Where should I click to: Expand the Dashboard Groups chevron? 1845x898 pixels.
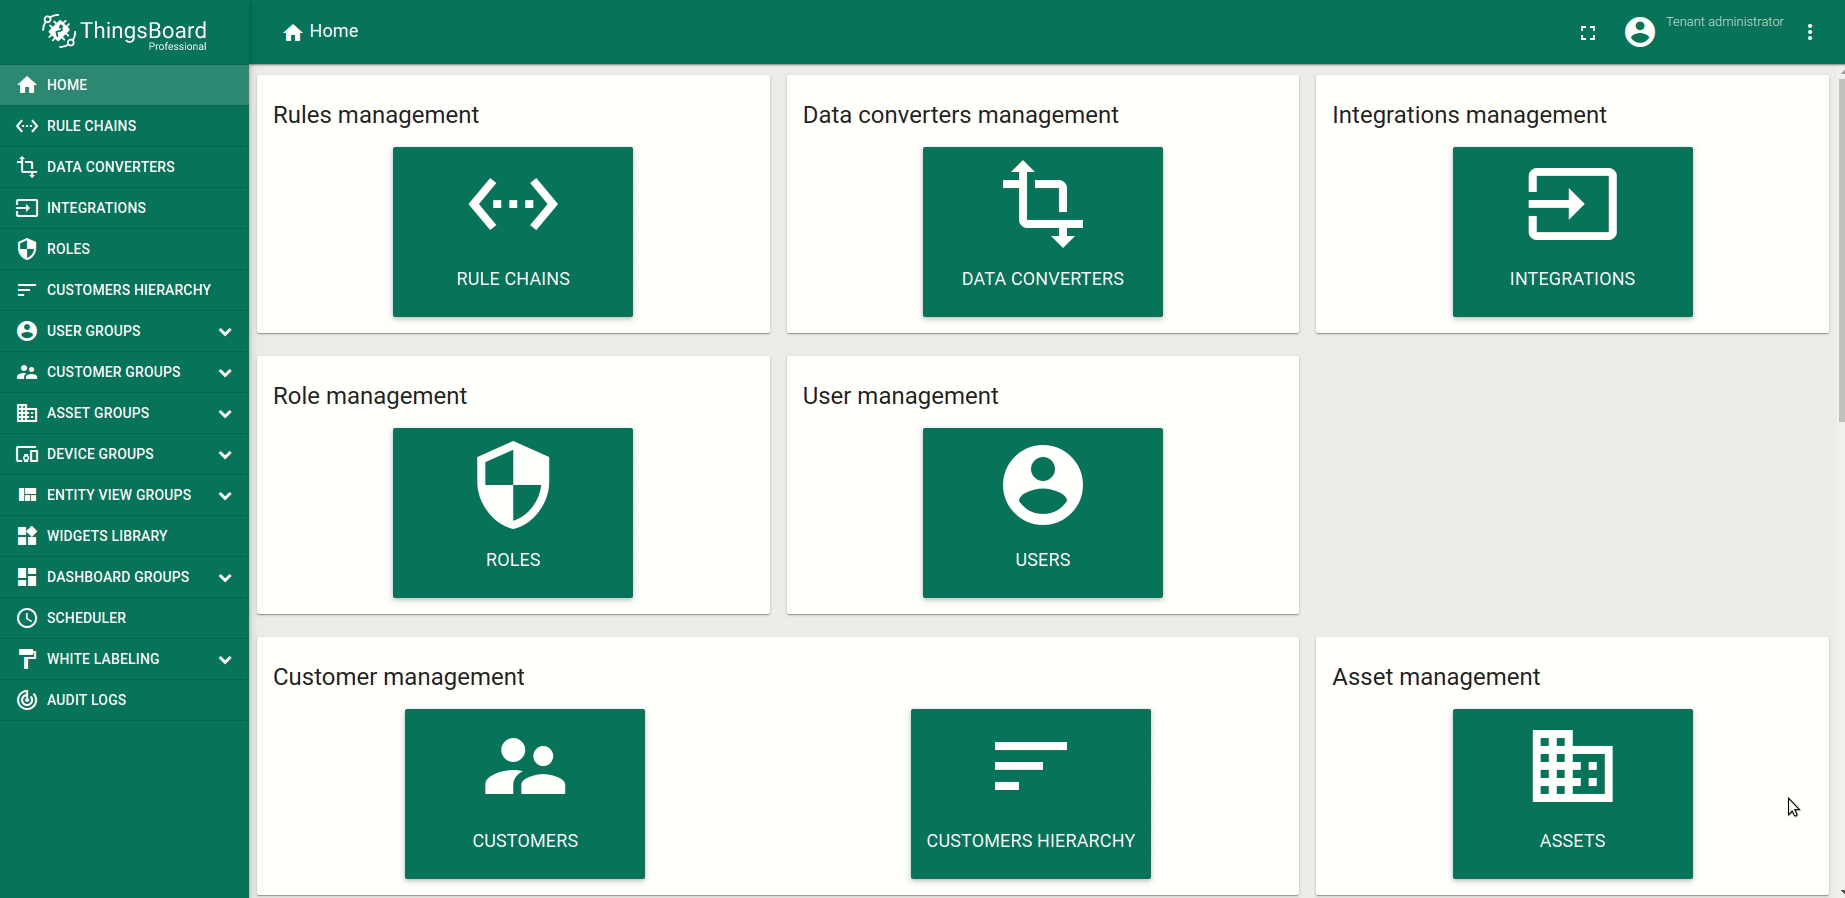coord(225,578)
